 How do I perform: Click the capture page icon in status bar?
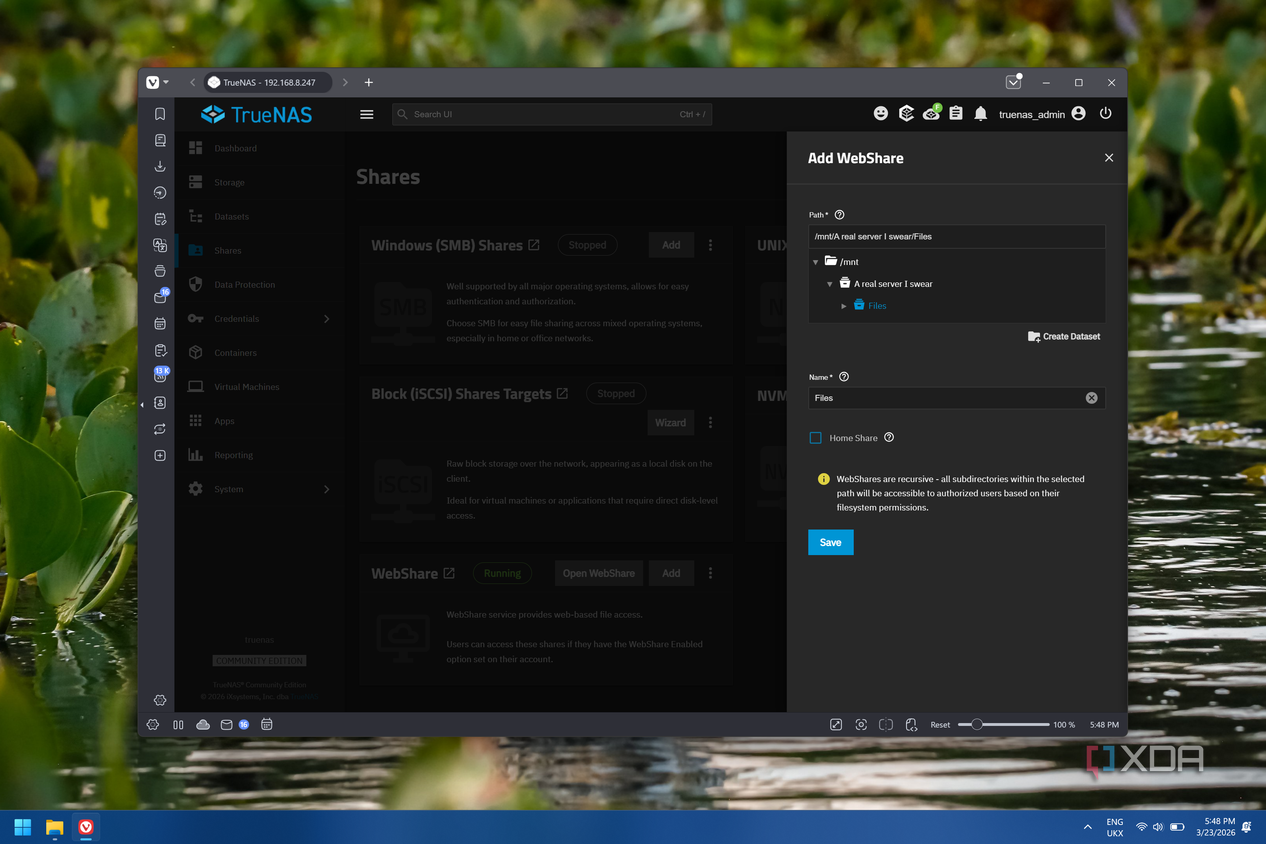pos(861,725)
